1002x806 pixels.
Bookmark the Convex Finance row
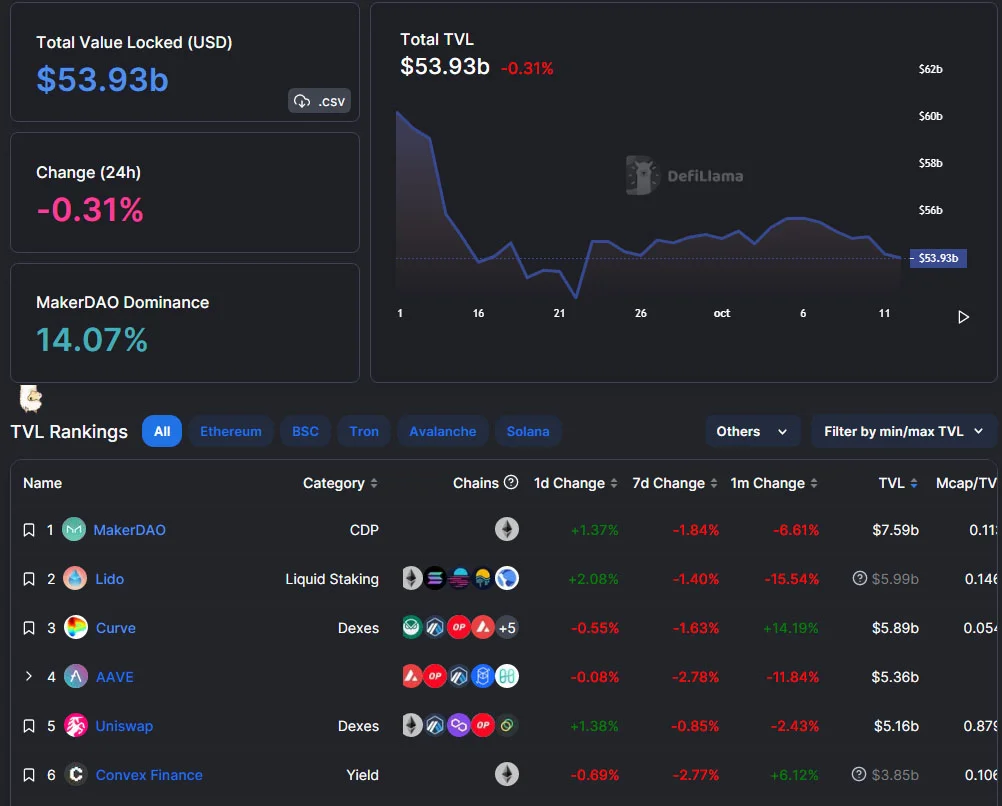[x=29, y=775]
